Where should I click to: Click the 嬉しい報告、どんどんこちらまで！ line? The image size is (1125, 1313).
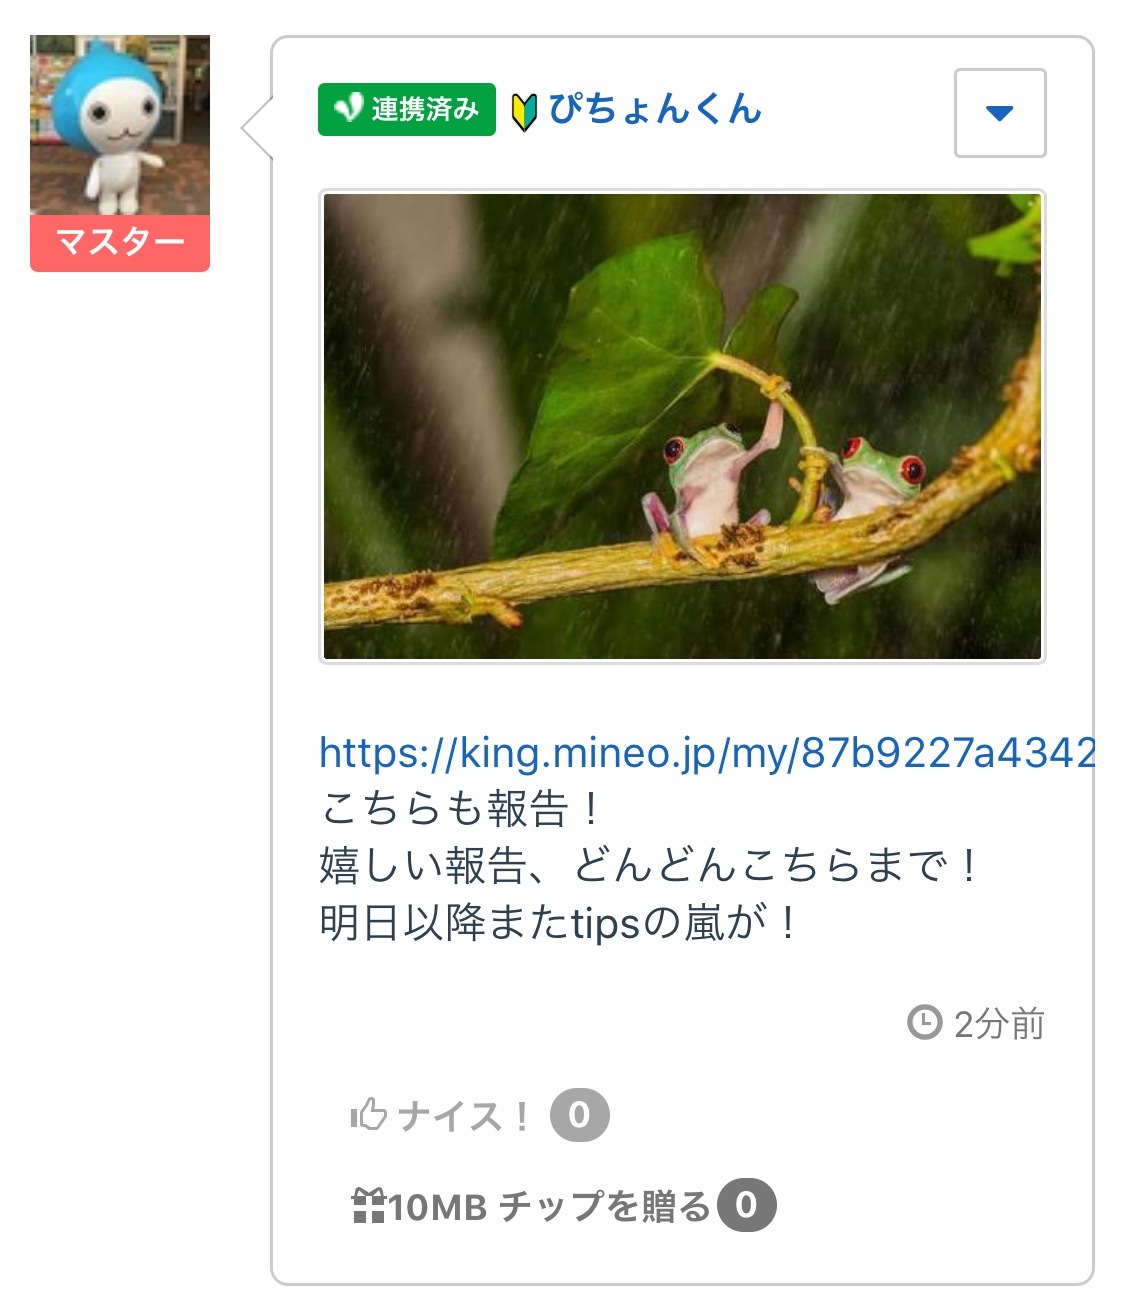[648, 865]
